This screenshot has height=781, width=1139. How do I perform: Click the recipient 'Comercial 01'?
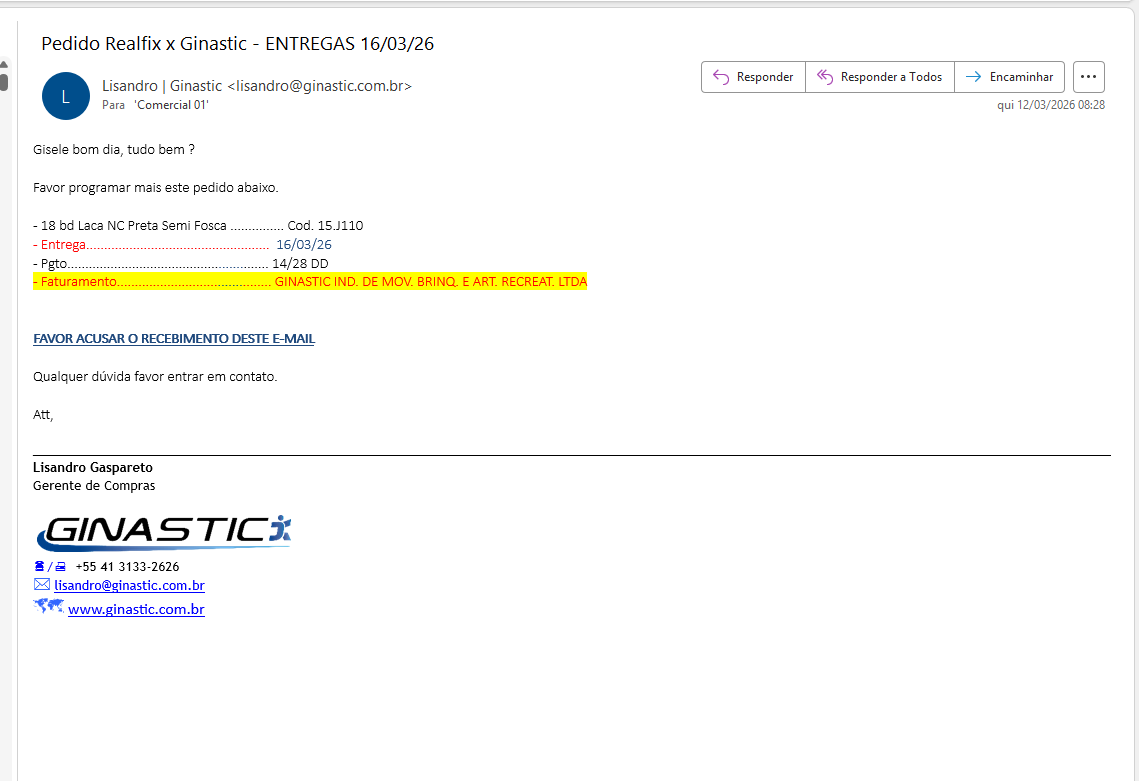[171, 105]
